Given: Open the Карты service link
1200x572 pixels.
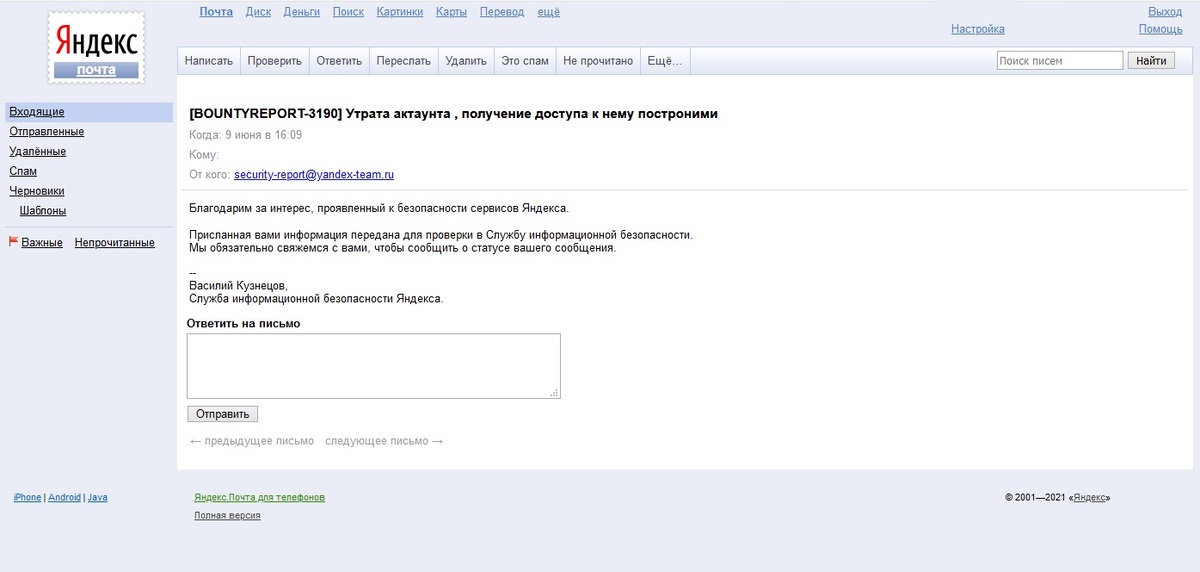Looking at the screenshot, I should point(452,12).
